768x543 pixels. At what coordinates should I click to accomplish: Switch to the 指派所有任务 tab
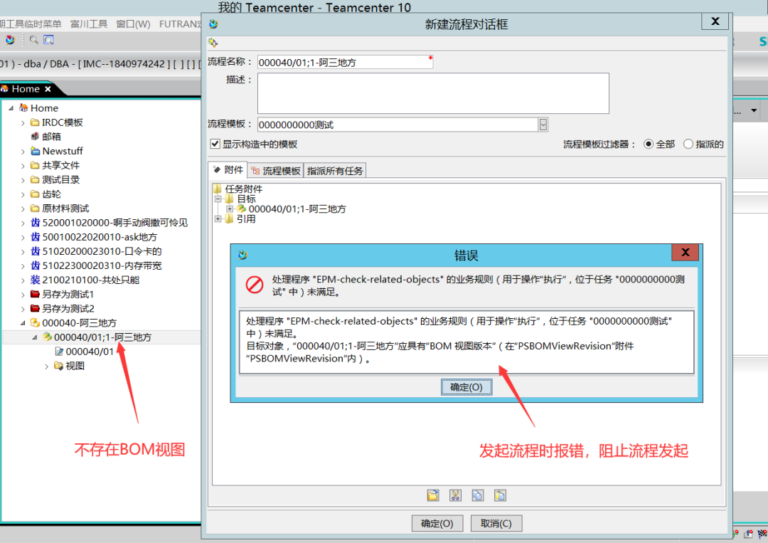(x=335, y=170)
